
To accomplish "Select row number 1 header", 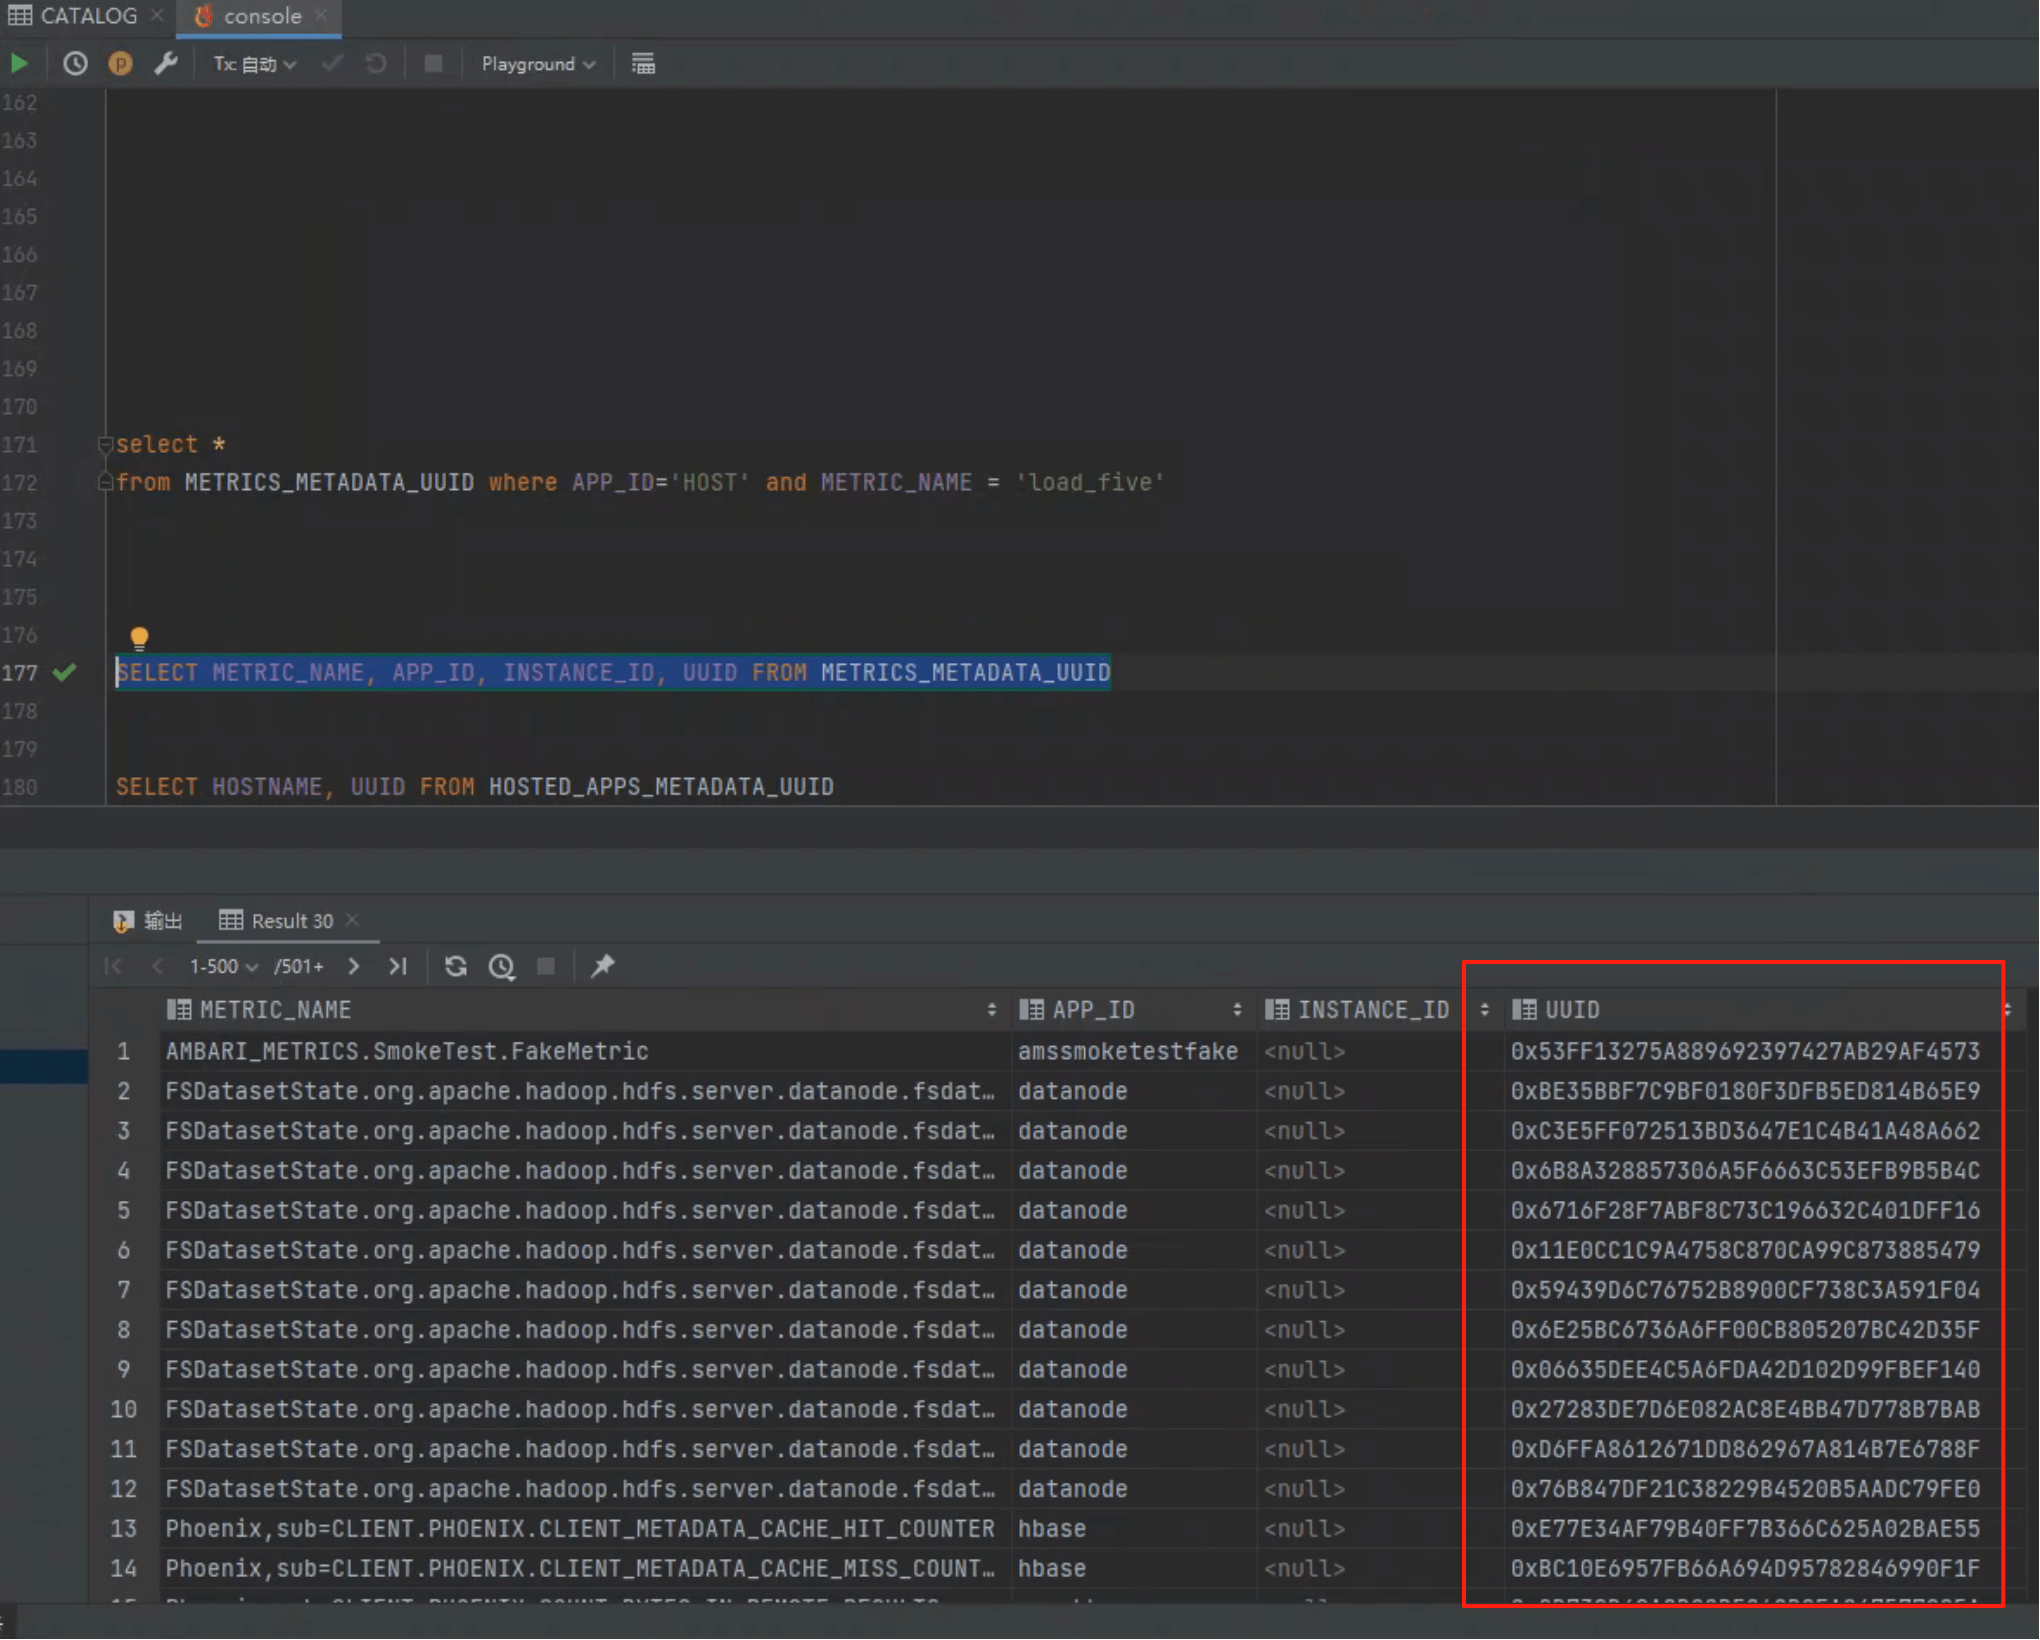I will [124, 1051].
